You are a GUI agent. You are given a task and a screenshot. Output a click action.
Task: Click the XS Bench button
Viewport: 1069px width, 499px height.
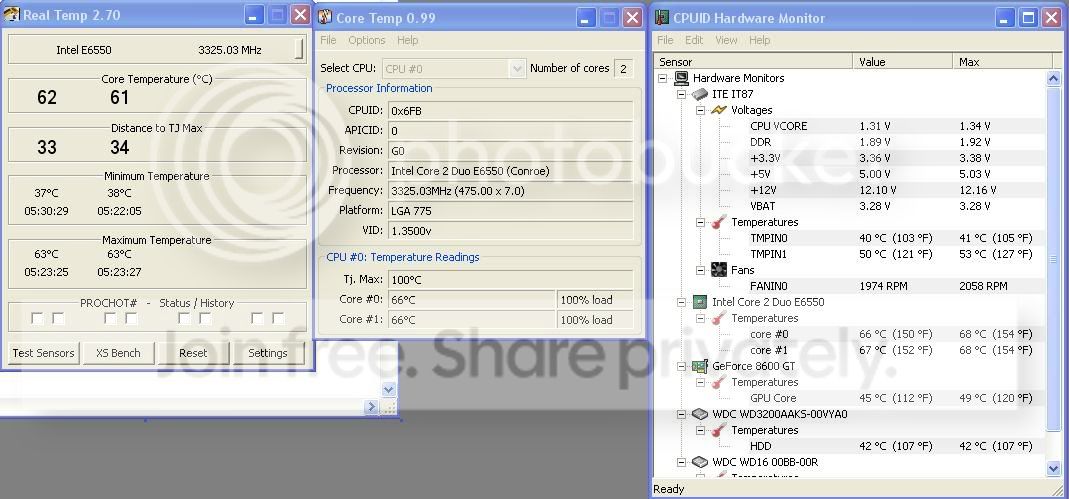tap(119, 353)
